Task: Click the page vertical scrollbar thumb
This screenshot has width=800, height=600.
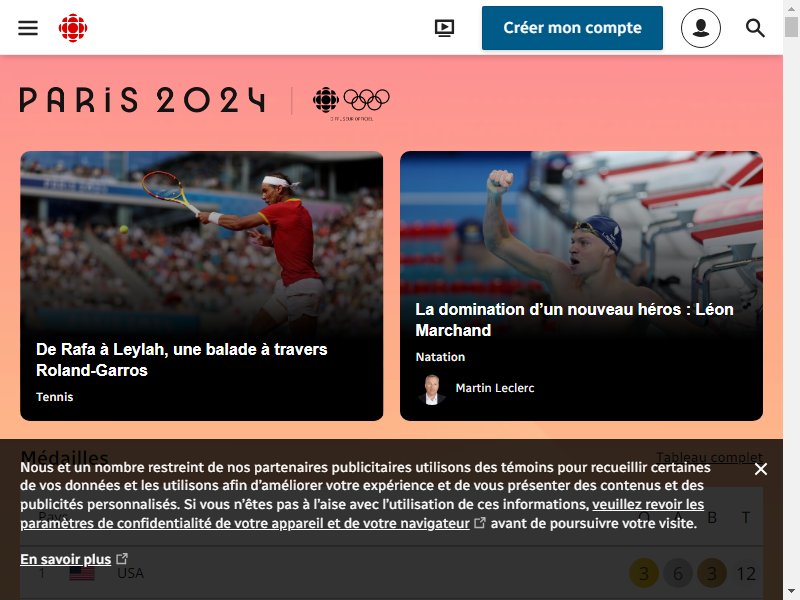Action: point(791,27)
